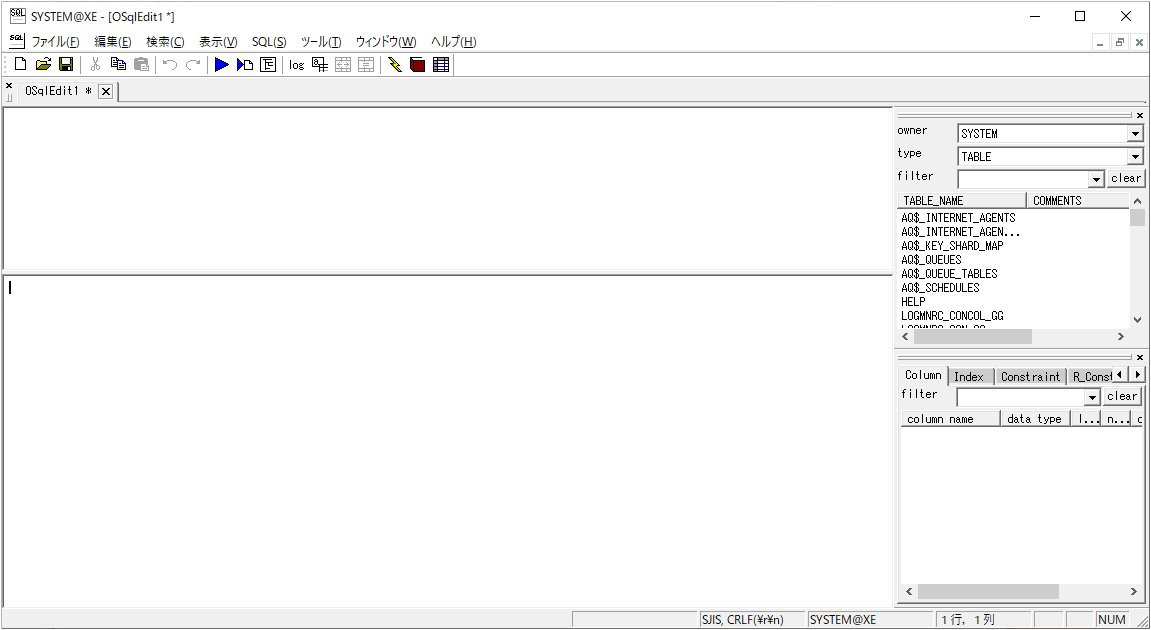Click the tree-structure explain plan toolbar icon
The image size is (1151, 630).
269,65
